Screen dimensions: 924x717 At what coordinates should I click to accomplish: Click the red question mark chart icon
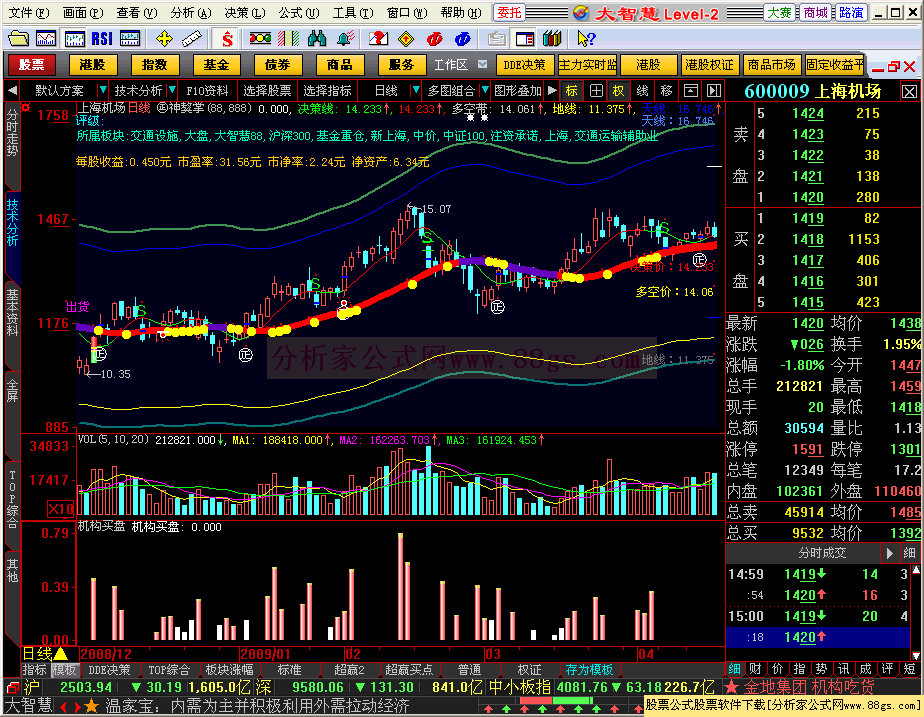point(378,39)
